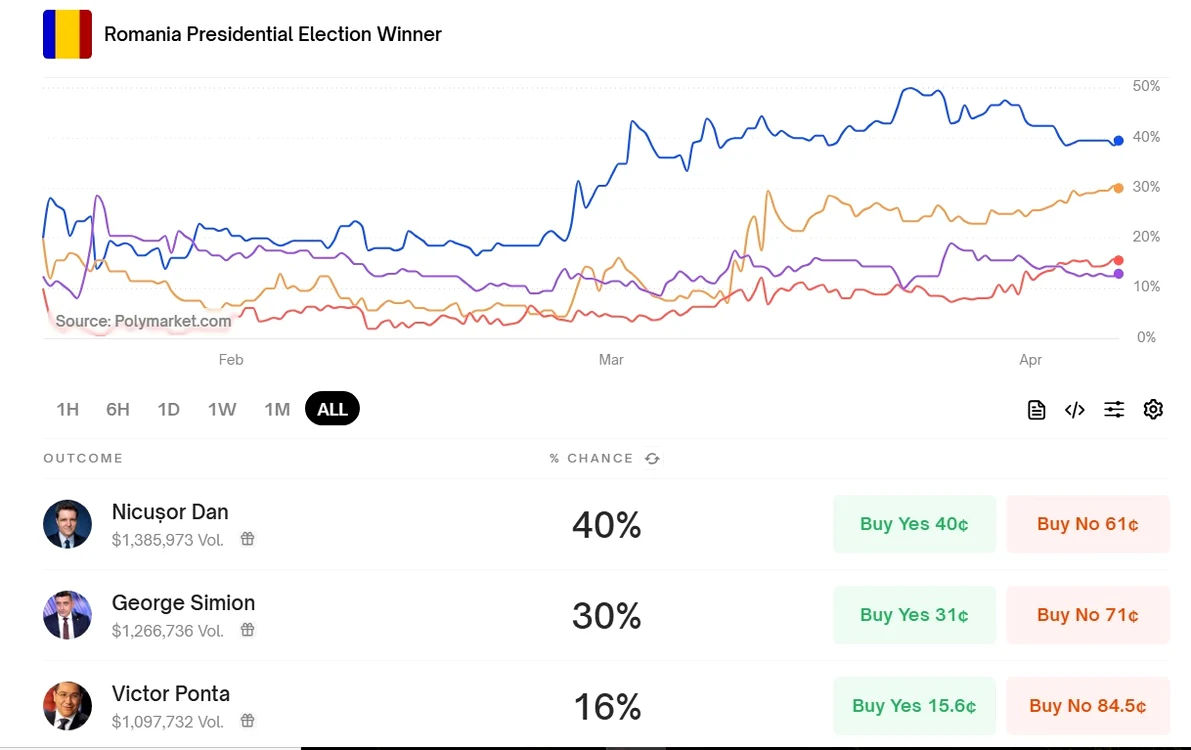
Task: Click the refresh icon beside % Chance
Action: tap(652, 458)
